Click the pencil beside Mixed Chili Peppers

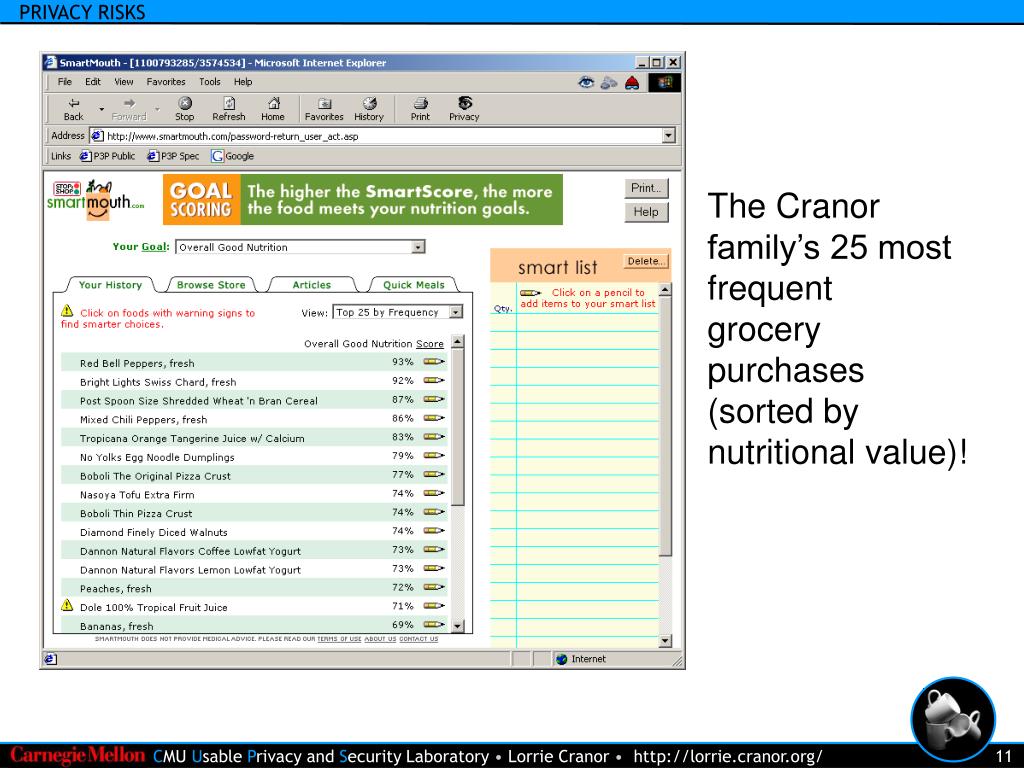(434, 418)
